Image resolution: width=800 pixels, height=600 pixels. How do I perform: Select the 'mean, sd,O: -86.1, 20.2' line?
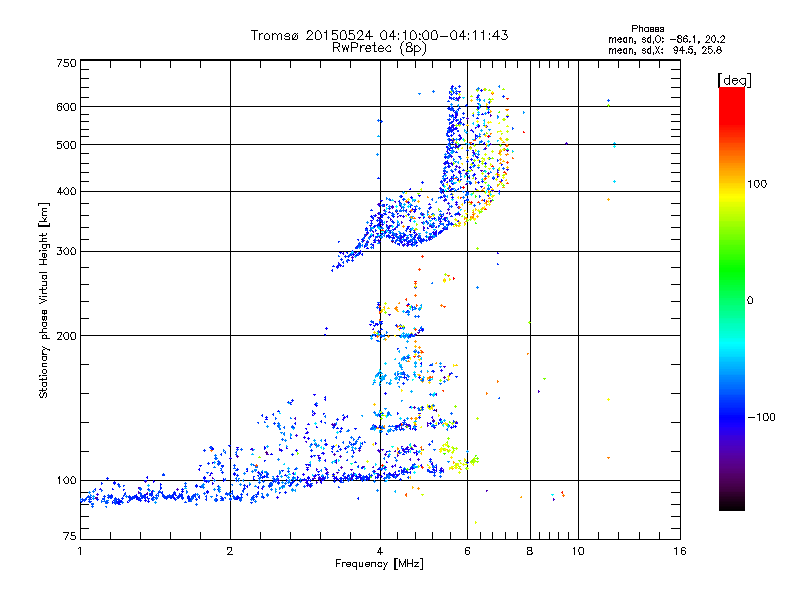coord(666,39)
